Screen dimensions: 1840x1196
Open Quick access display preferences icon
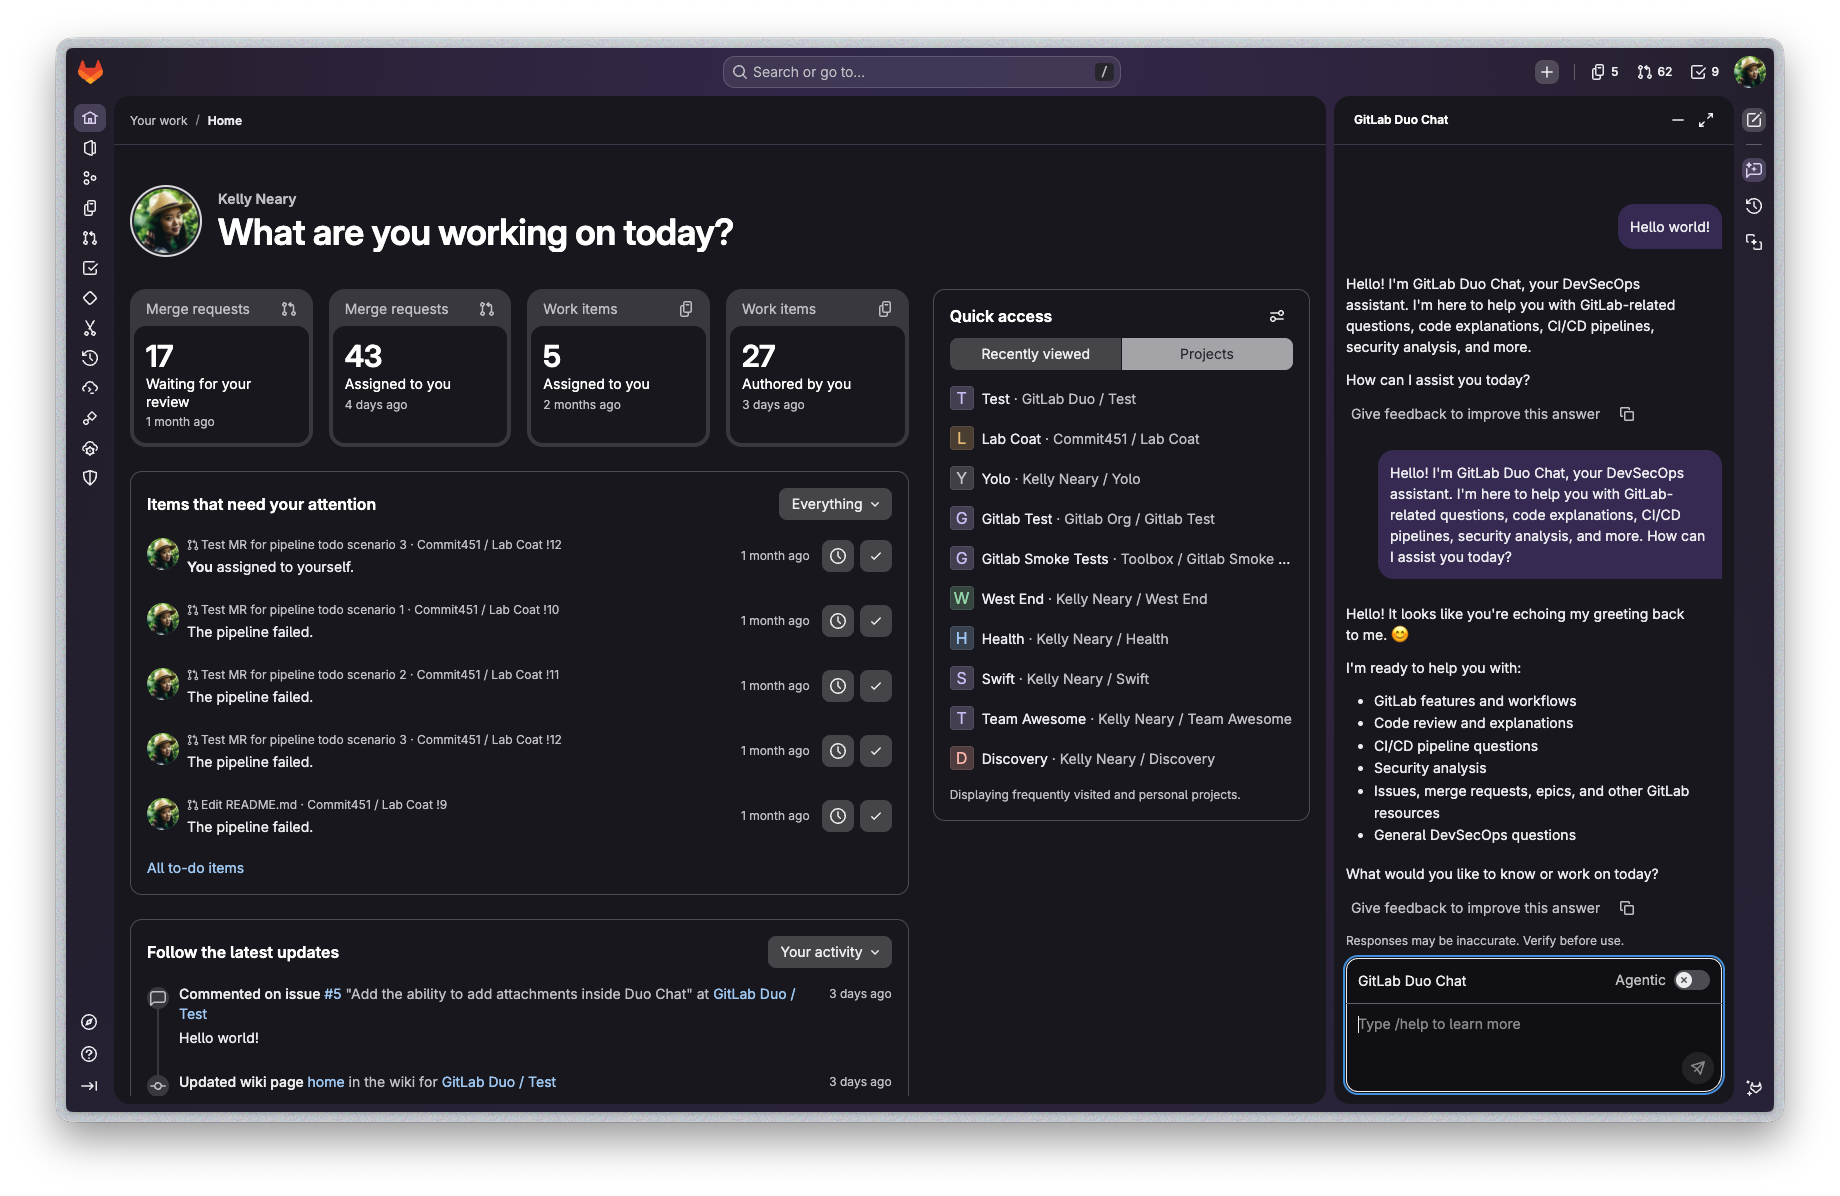(1276, 315)
